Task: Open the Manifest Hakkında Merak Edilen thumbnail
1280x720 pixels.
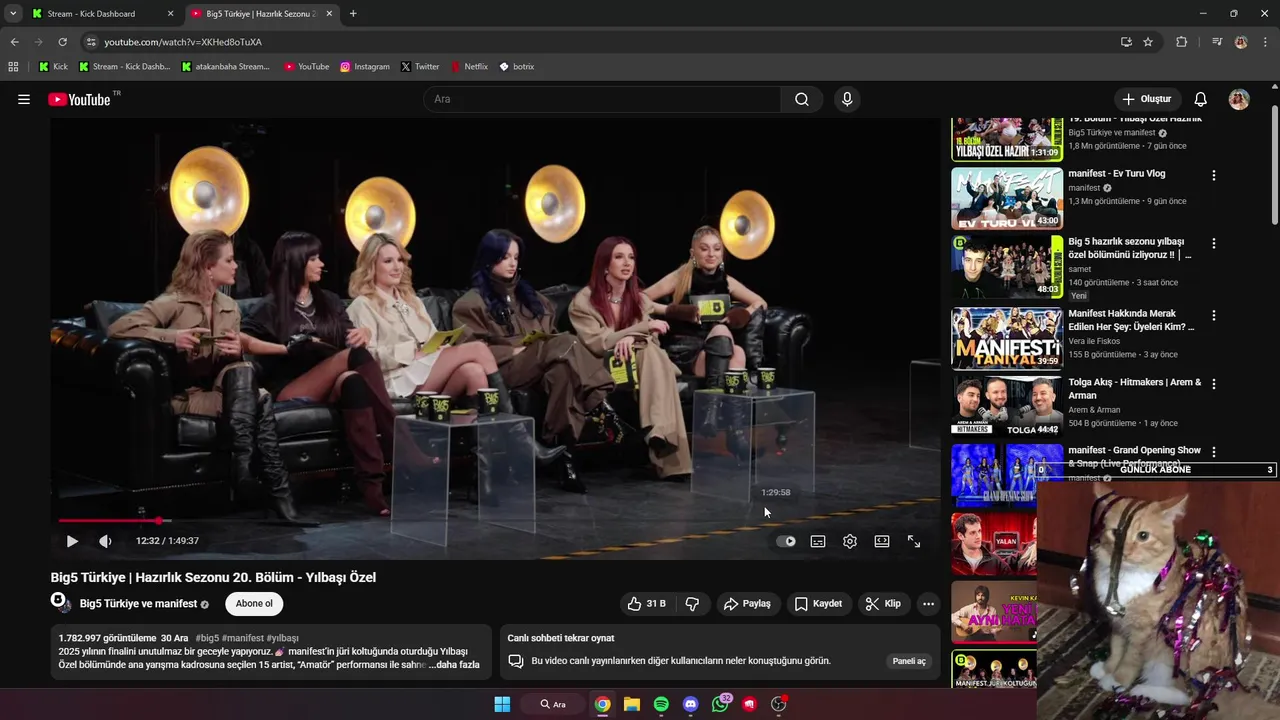Action: coord(1006,338)
